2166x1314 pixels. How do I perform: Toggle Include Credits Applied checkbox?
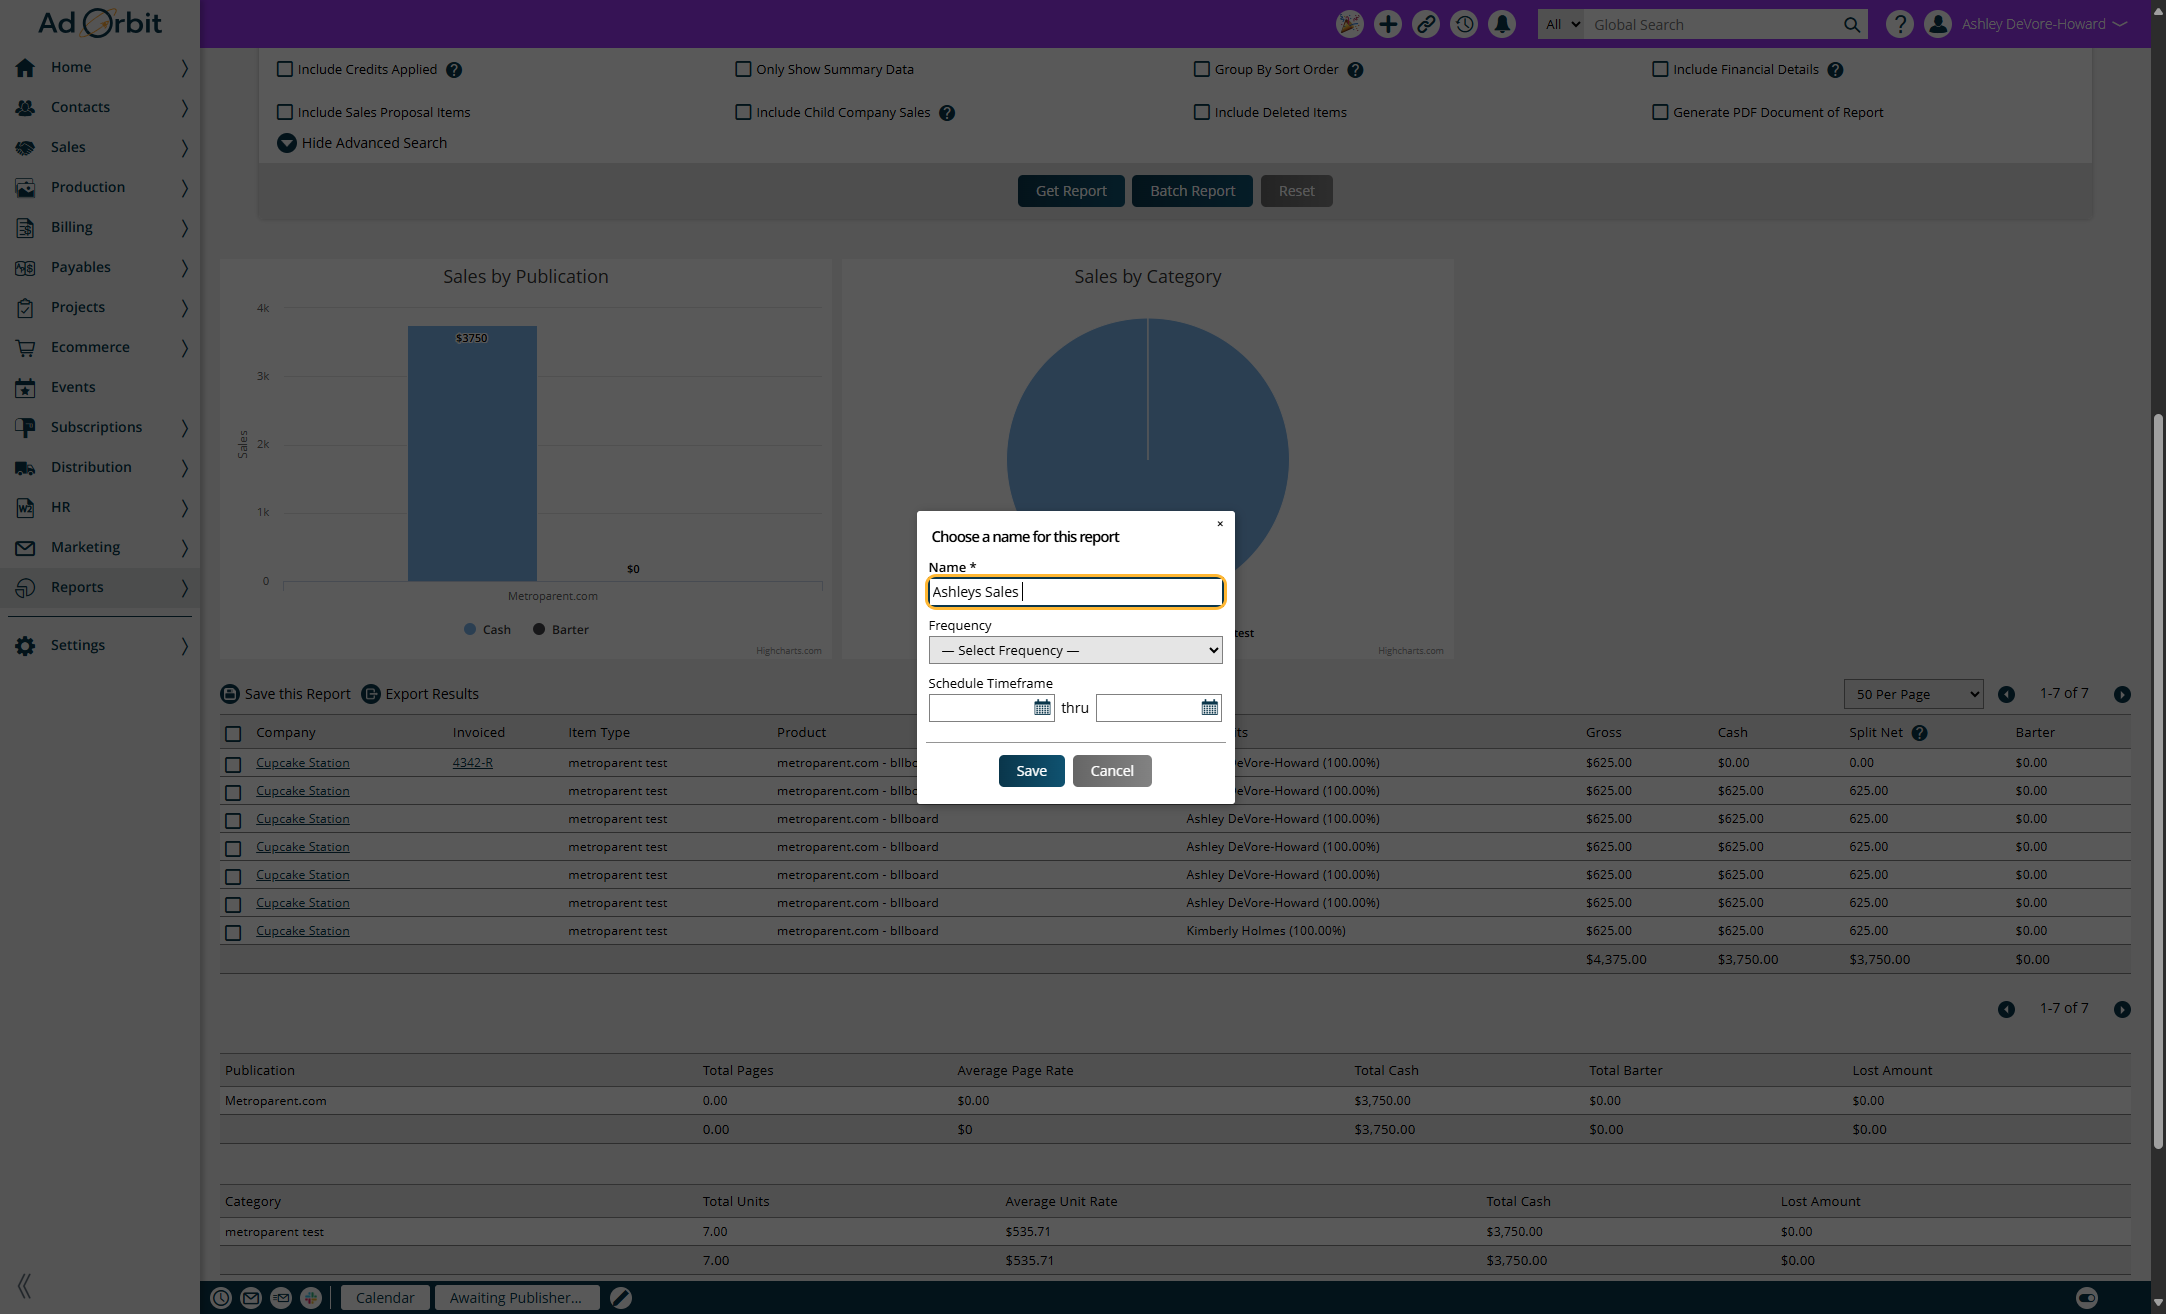tap(285, 69)
